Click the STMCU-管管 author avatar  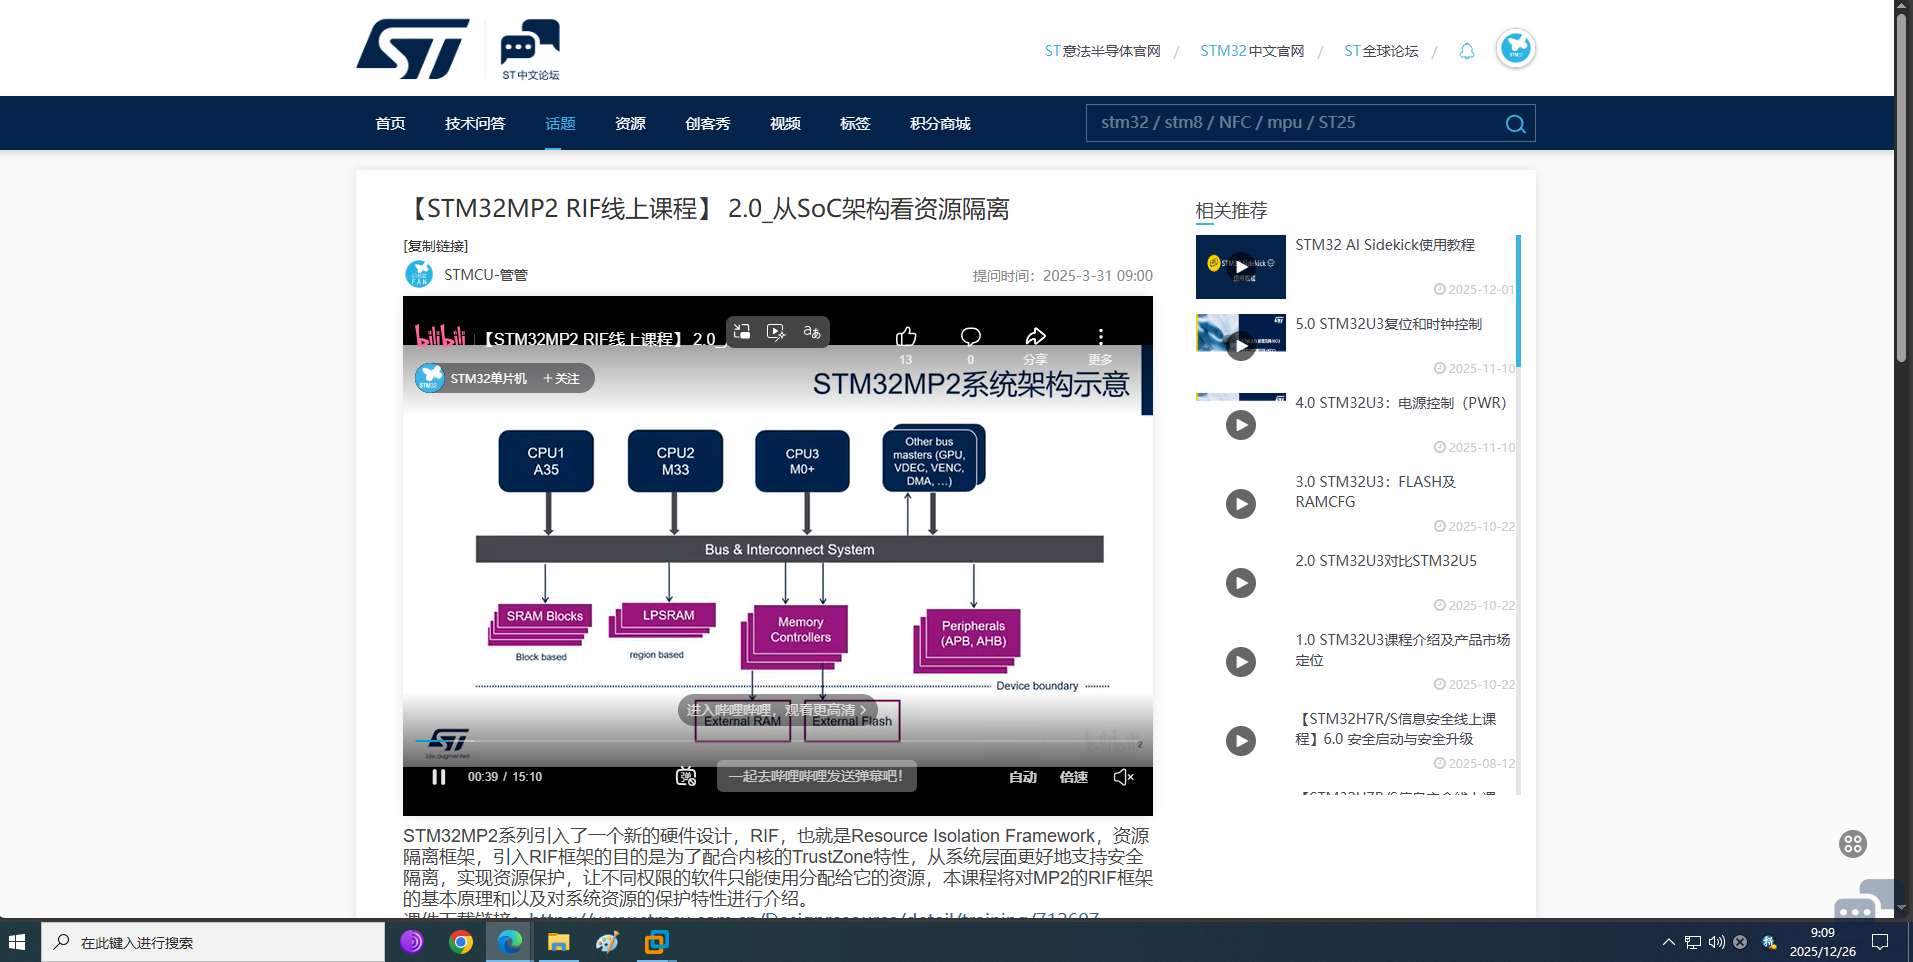[419, 274]
